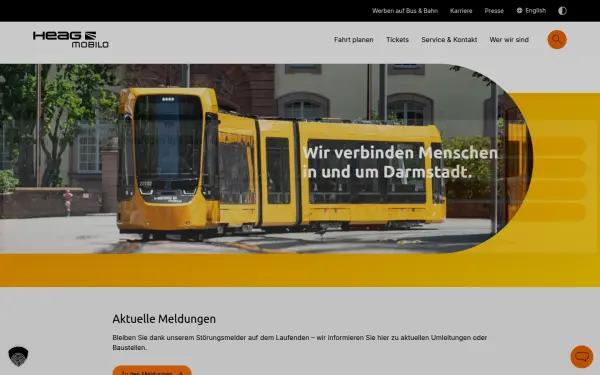Viewport: 600px width, 375px height.
Task: Toggle the contrast mode icon
Action: (562, 11)
